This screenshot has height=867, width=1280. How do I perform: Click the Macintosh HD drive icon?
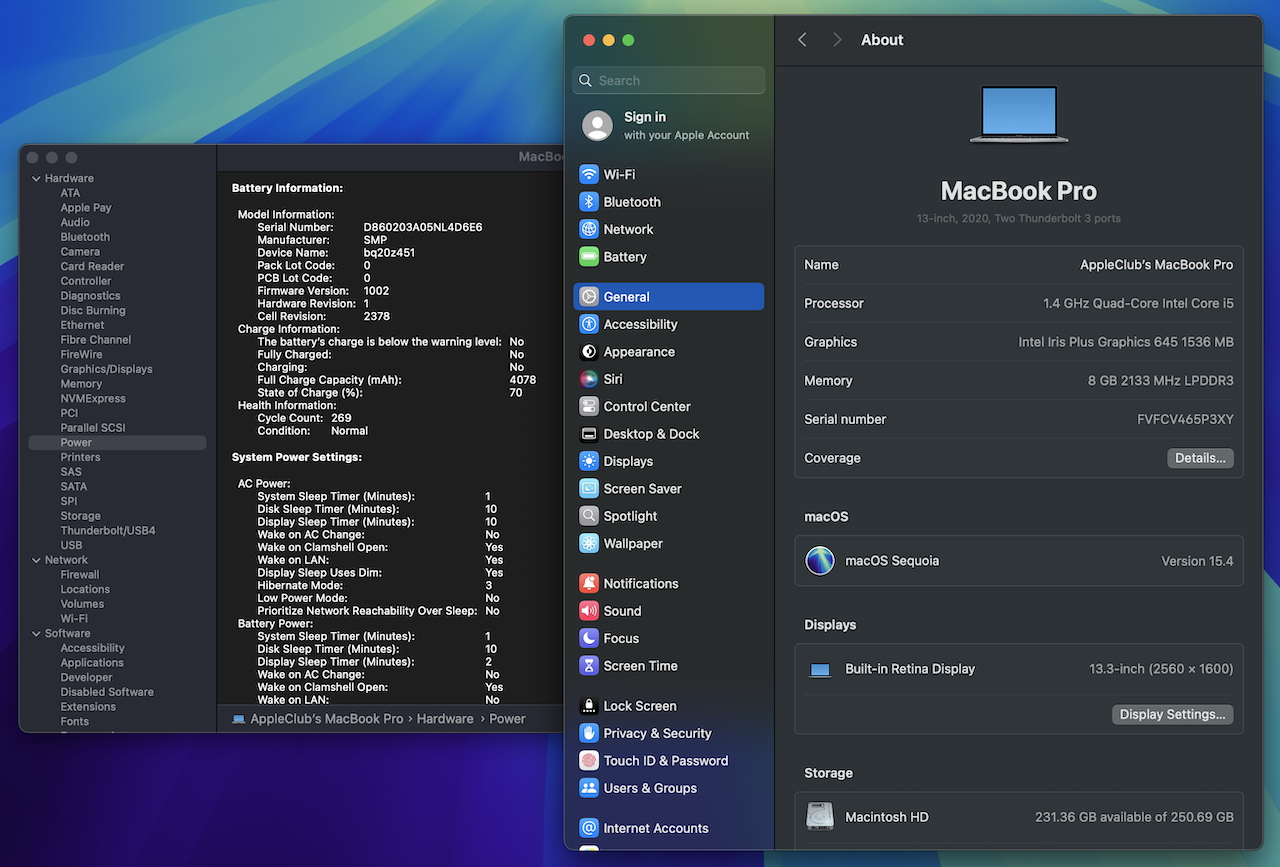(820, 817)
